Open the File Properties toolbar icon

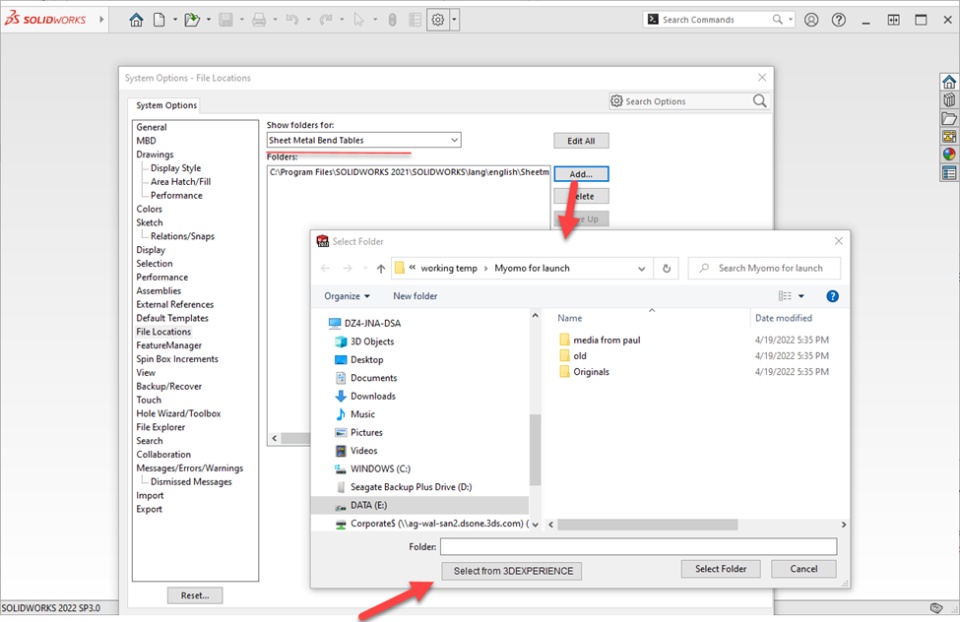[x=415, y=20]
